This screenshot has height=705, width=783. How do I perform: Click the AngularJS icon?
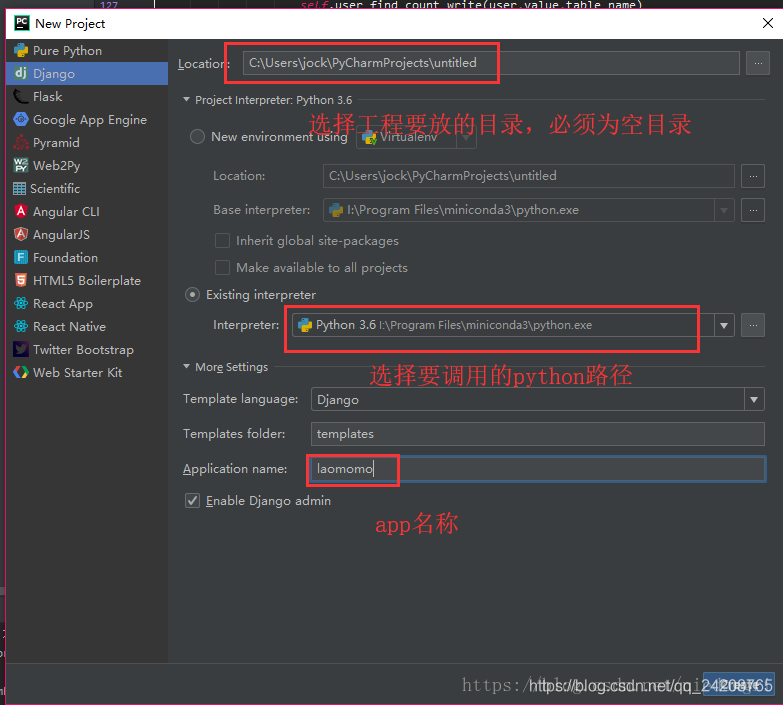[21, 234]
